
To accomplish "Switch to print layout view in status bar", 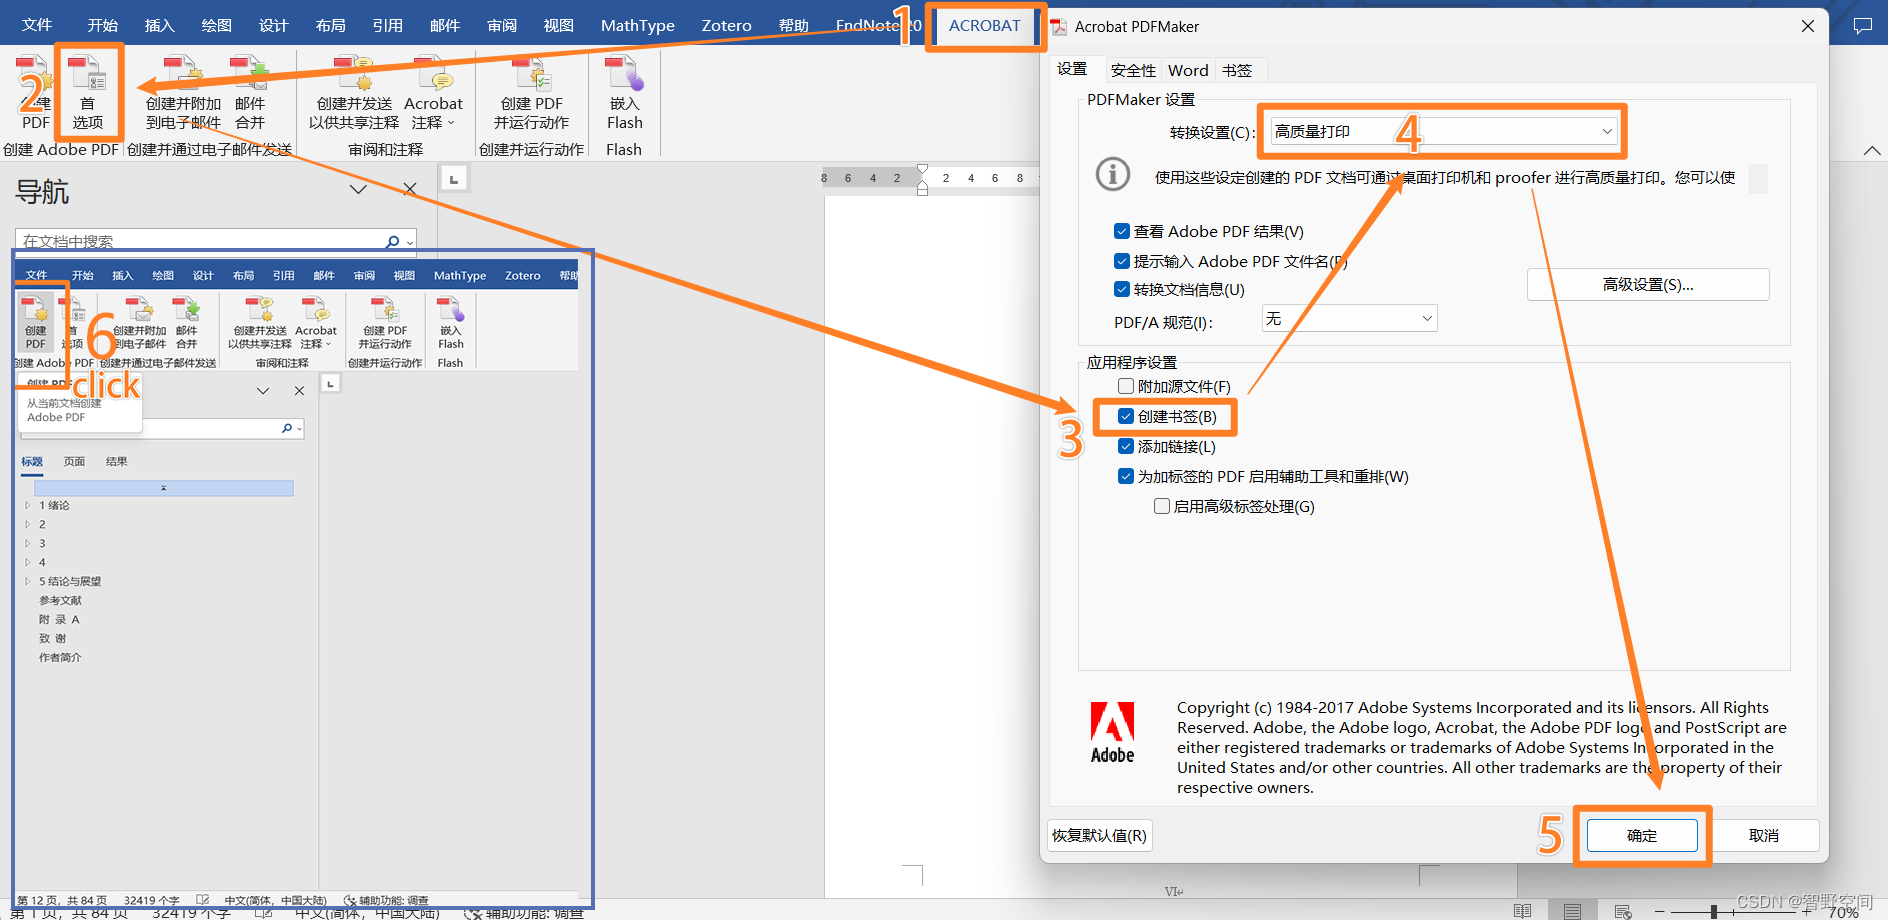I will [x=1572, y=911].
